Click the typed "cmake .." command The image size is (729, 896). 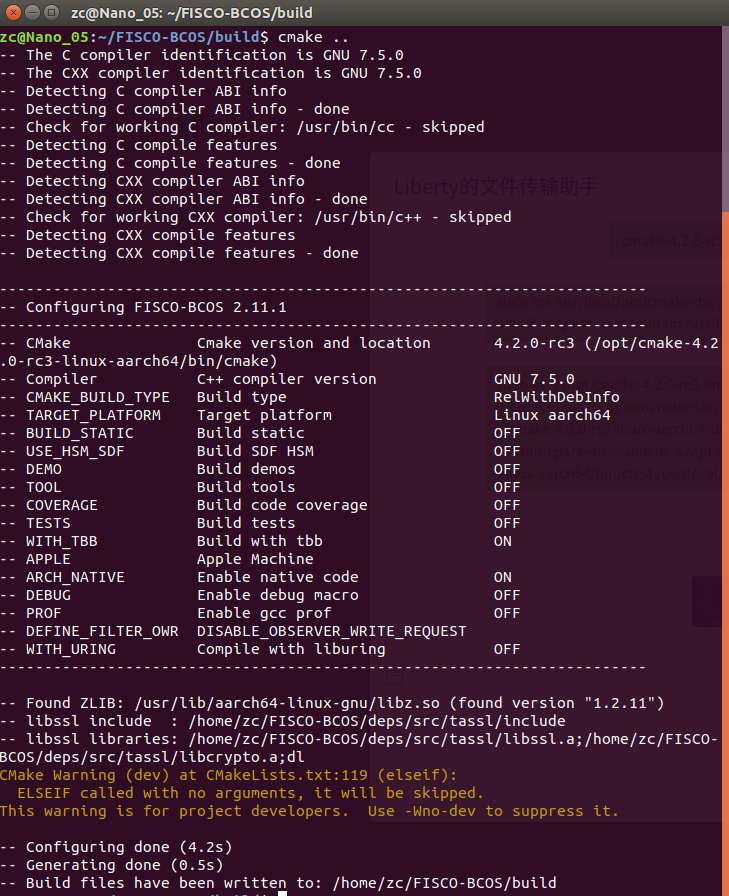click(313, 37)
